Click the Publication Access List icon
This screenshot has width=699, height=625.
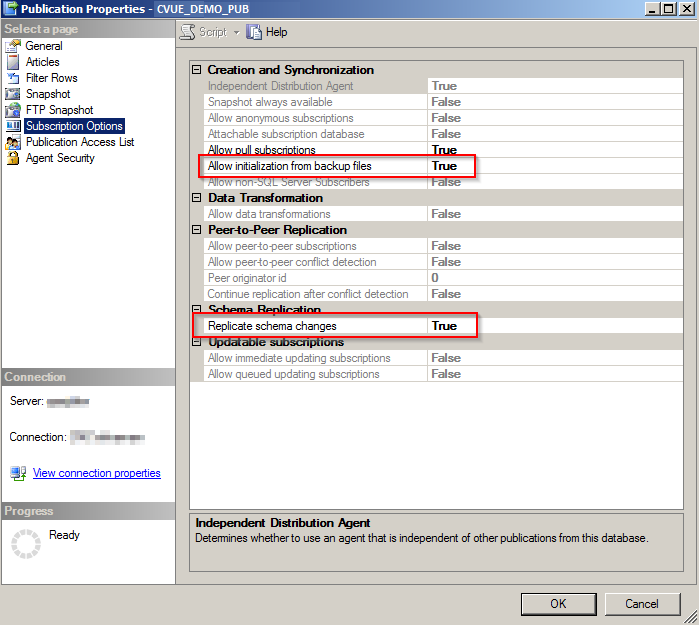tap(13, 142)
